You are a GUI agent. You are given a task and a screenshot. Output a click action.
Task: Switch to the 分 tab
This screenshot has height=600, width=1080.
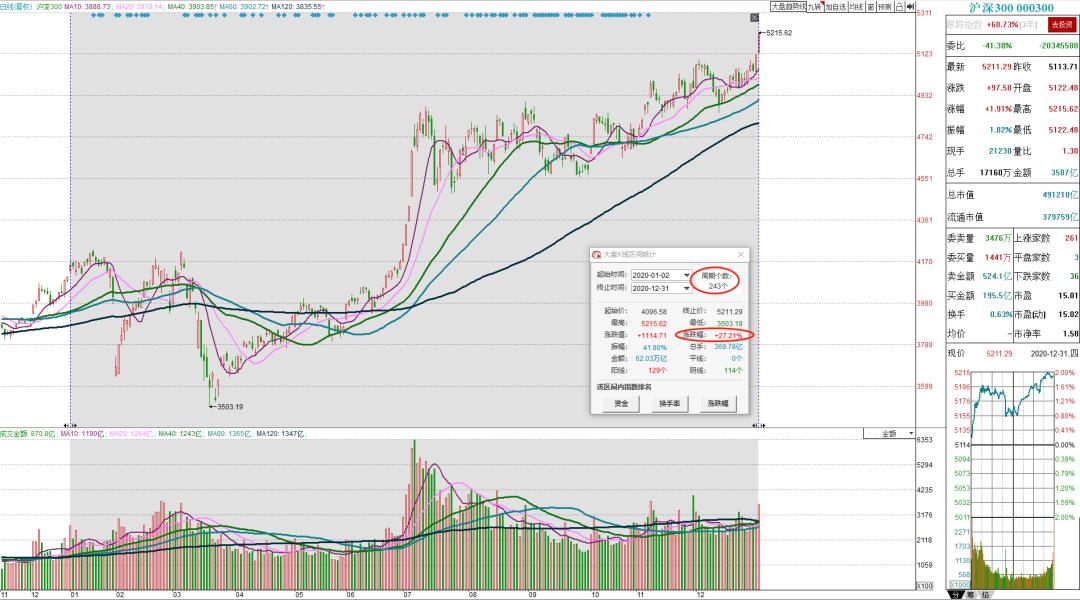tap(955, 594)
